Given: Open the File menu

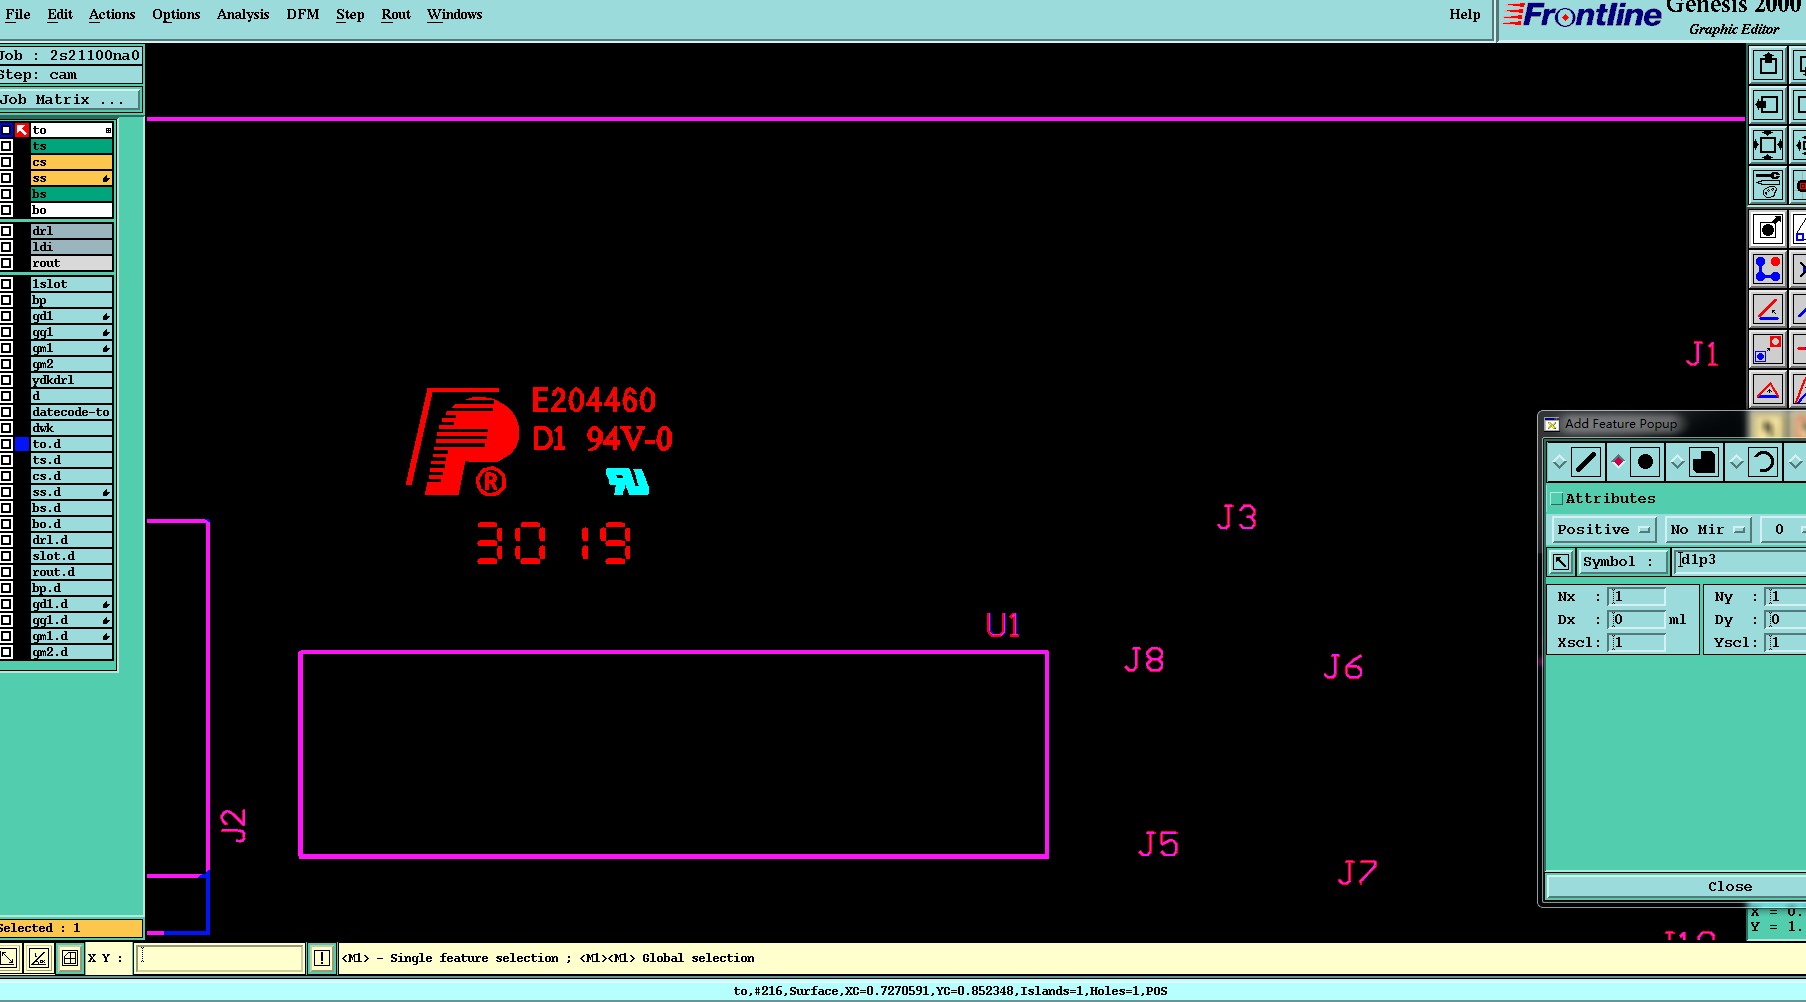Looking at the screenshot, I should [x=18, y=14].
